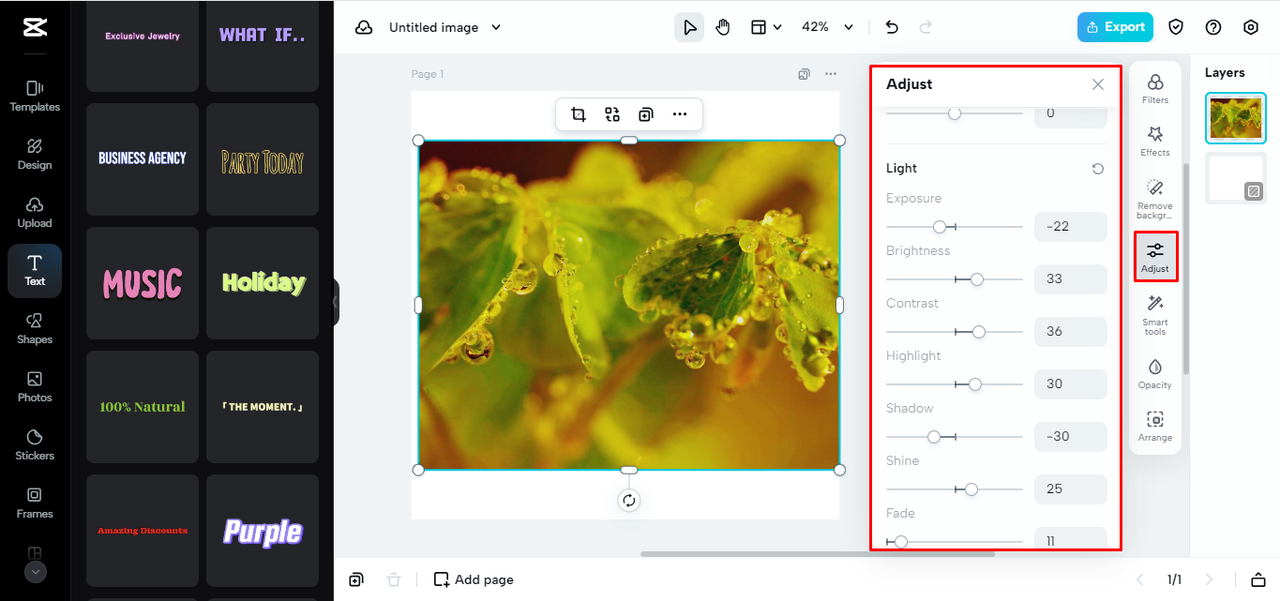This screenshot has height=601, width=1280.
Task: Select the leaf image layer thumbnail
Action: (x=1236, y=118)
